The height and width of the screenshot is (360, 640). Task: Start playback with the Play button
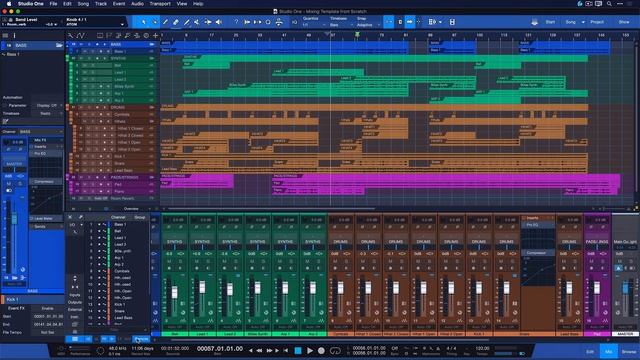[x=310, y=351]
